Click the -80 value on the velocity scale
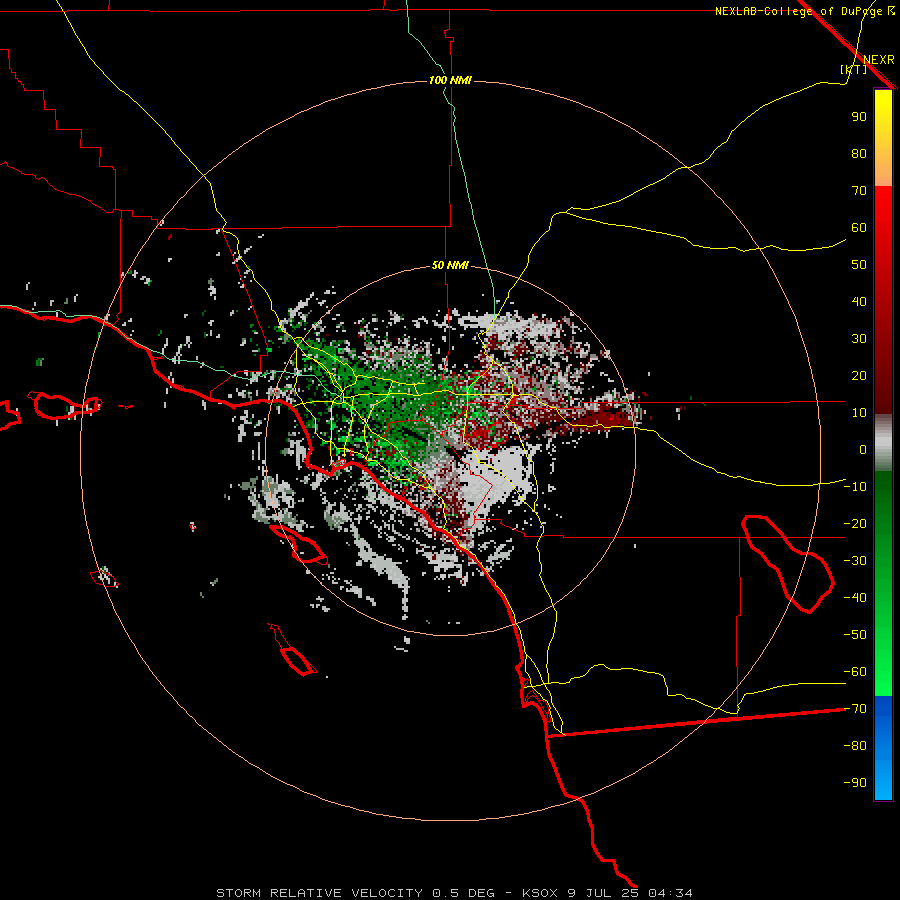900x900 pixels. coord(855,746)
